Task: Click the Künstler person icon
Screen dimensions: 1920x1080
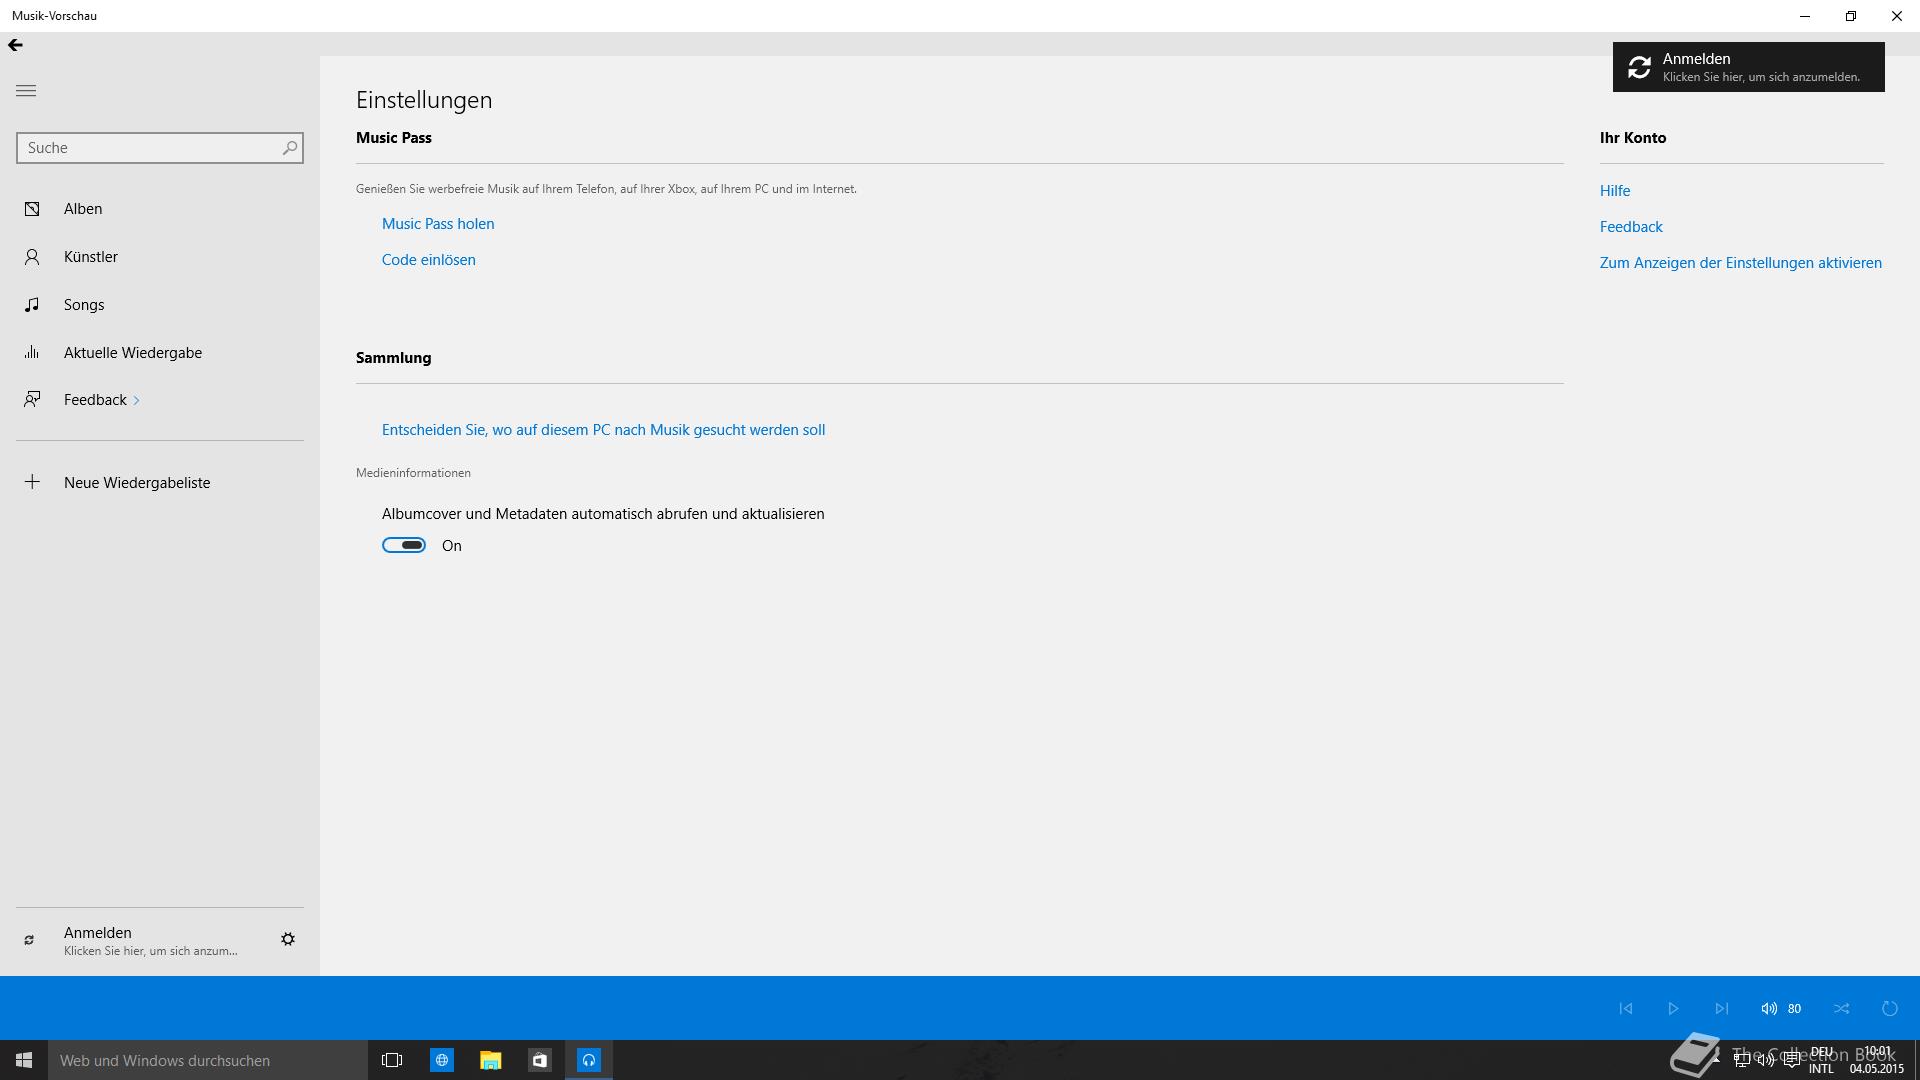Action: 32,257
